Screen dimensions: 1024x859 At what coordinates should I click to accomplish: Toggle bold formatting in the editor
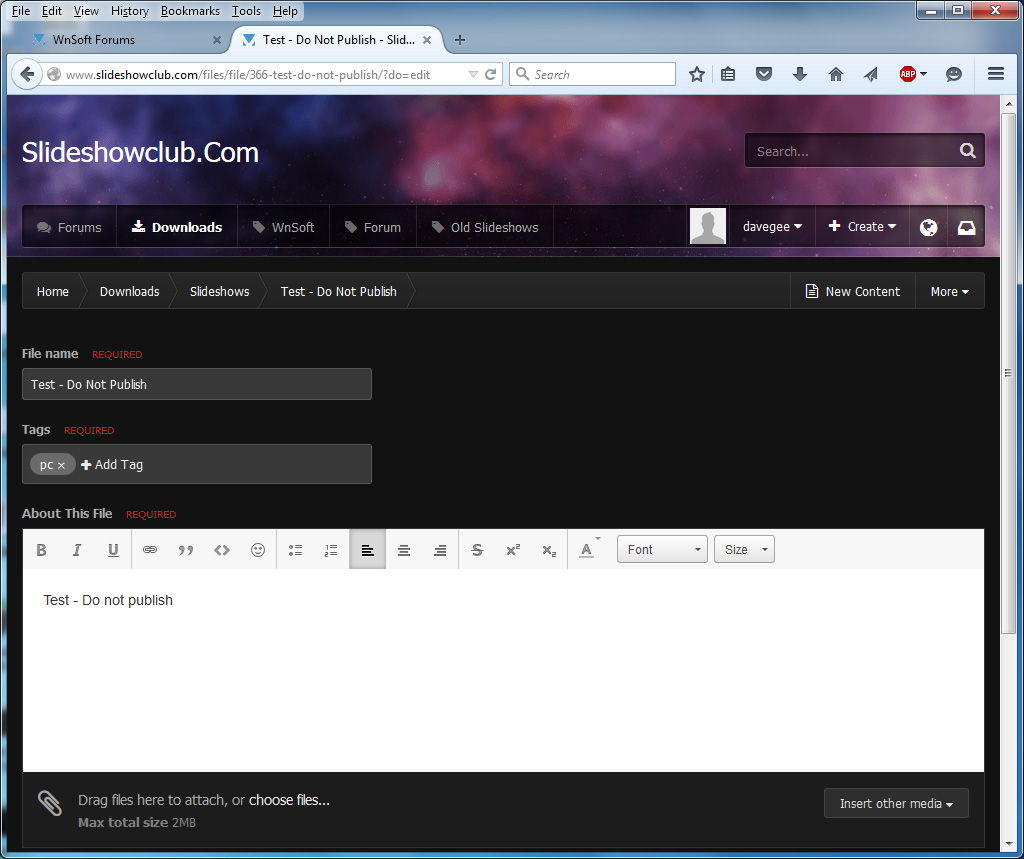[x=42, y=550]
